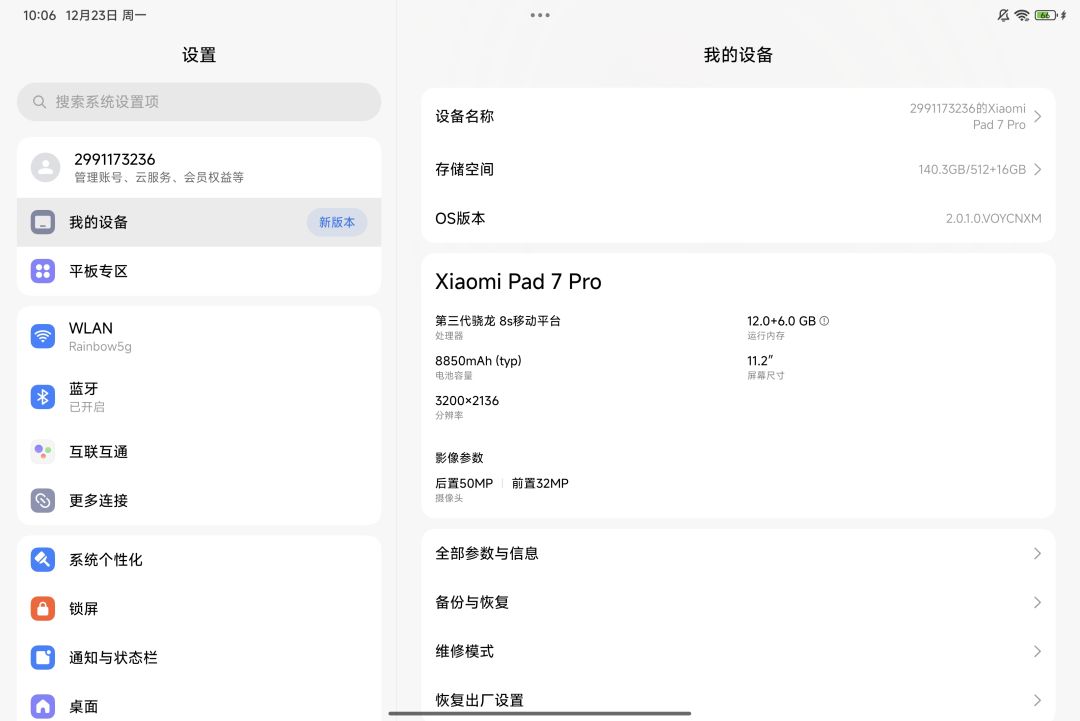Tap the muted notification bell status icon
1080x721 pixels.
[x=1004, y=15]
